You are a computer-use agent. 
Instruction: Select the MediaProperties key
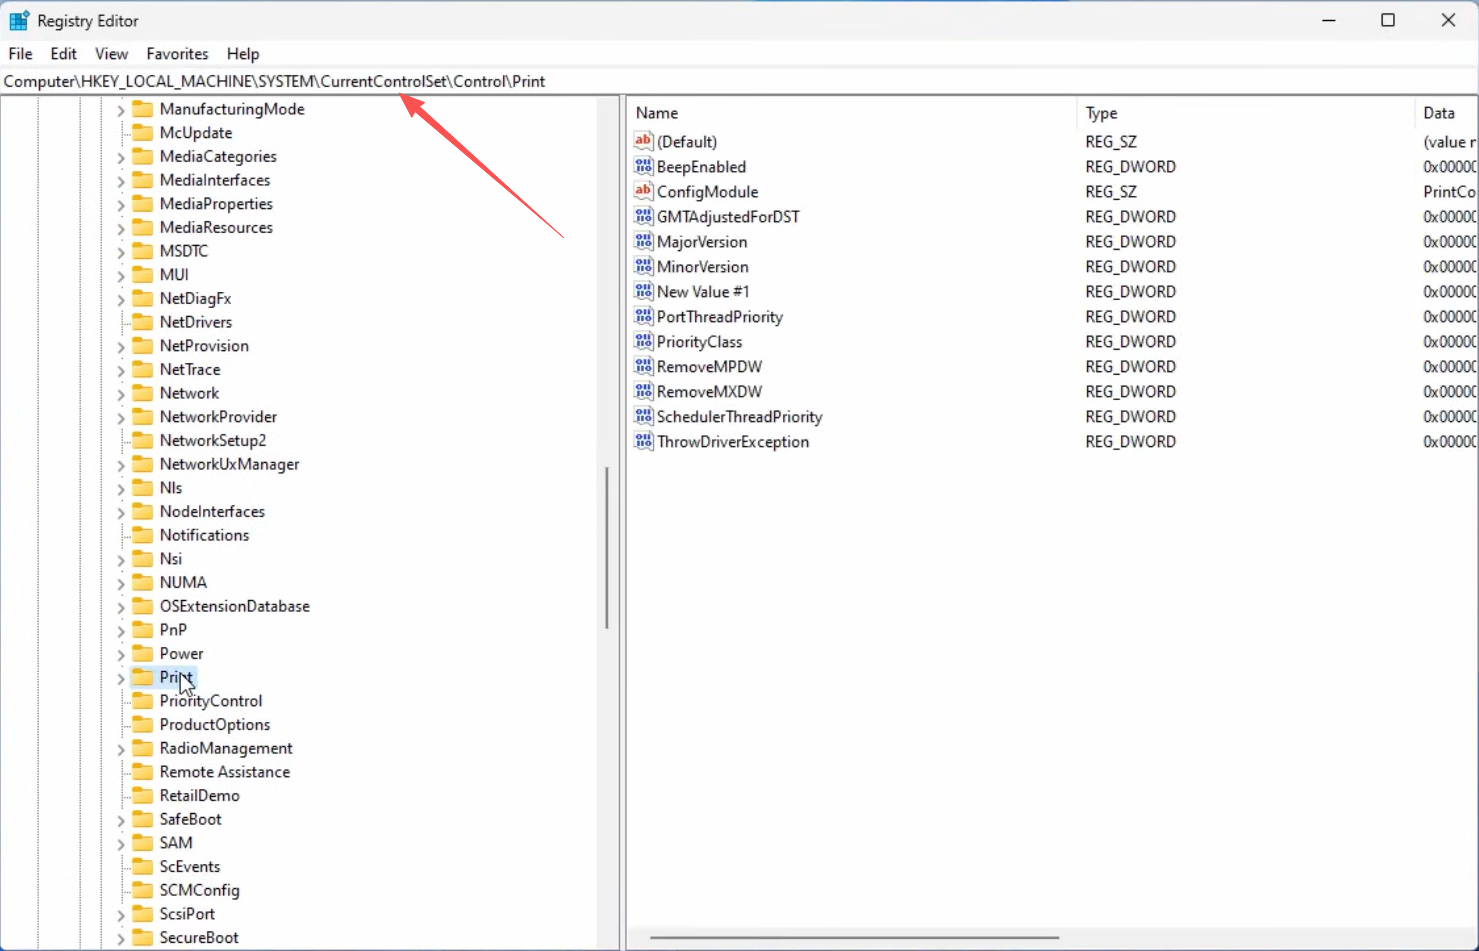click(x=216, y=203)
